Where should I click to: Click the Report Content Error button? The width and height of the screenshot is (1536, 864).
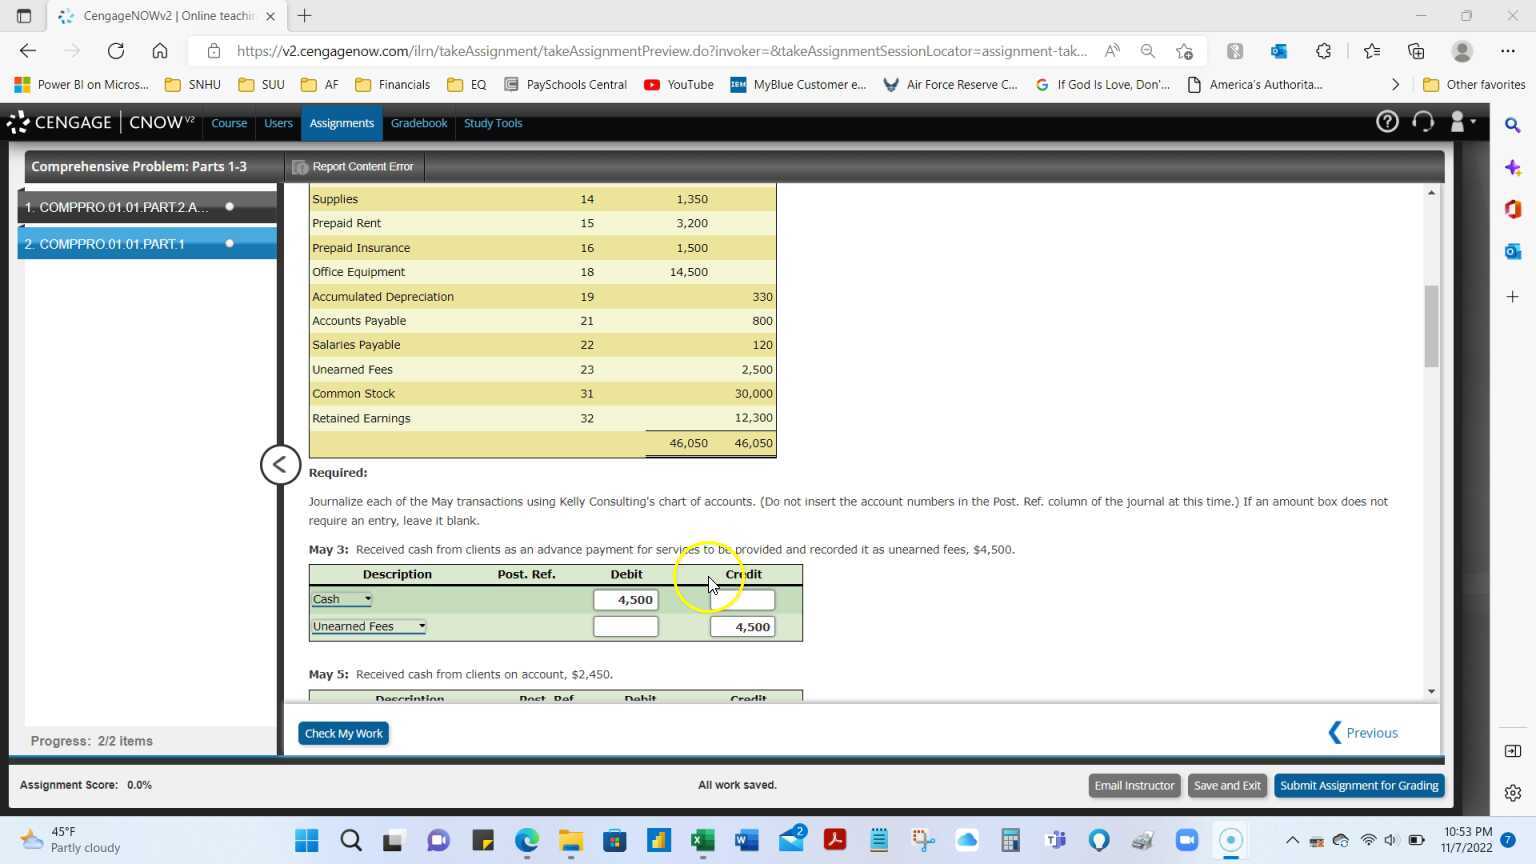(x=354, y=167)
